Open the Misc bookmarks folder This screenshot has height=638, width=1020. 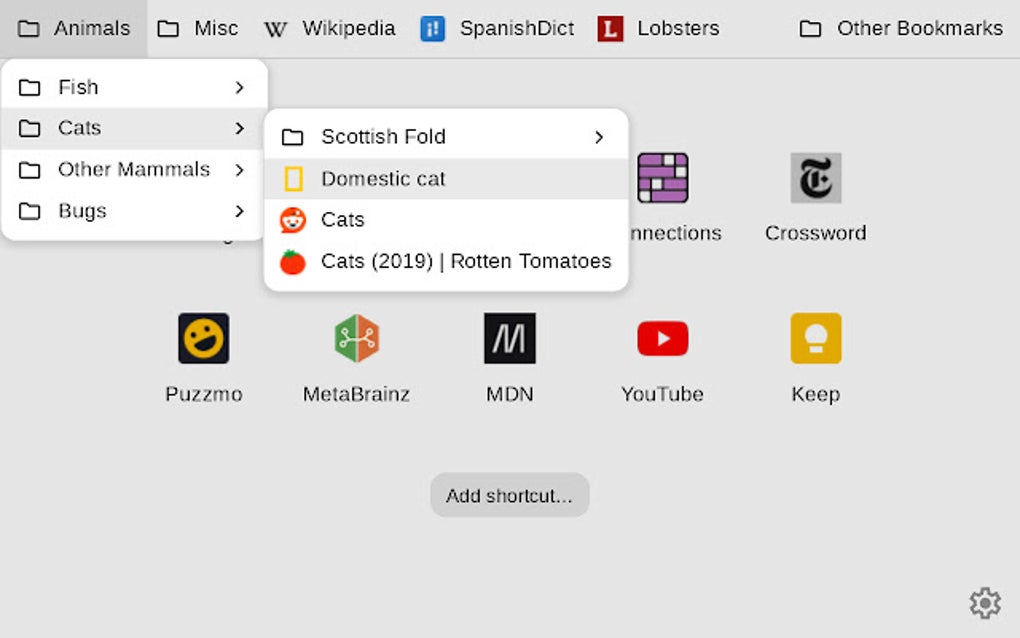click(198, 29)
